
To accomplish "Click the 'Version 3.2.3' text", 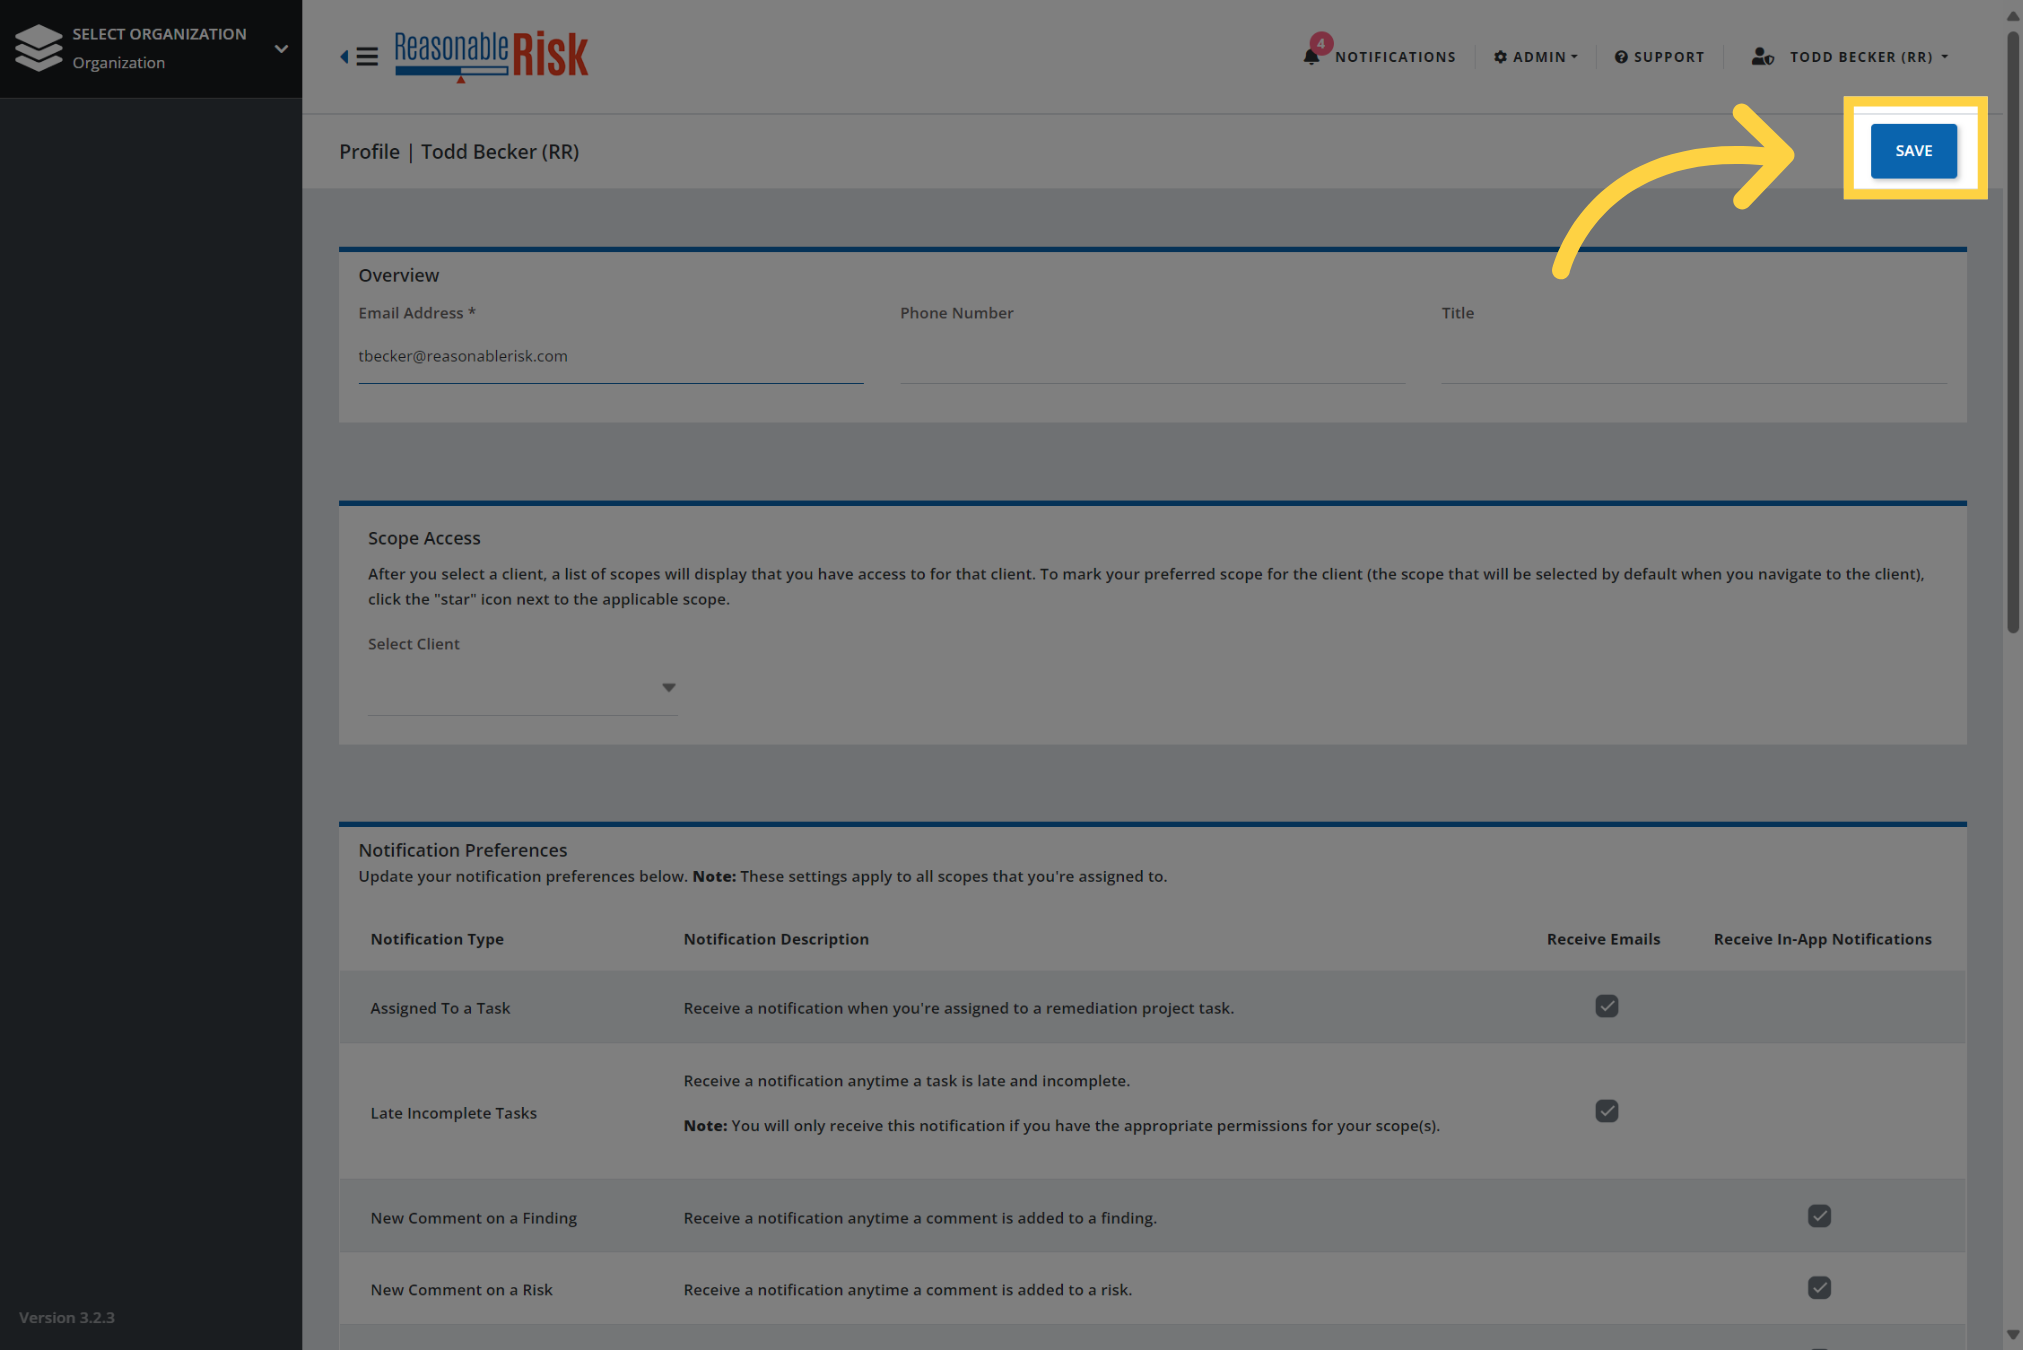I will click(x=67, y=1318).
